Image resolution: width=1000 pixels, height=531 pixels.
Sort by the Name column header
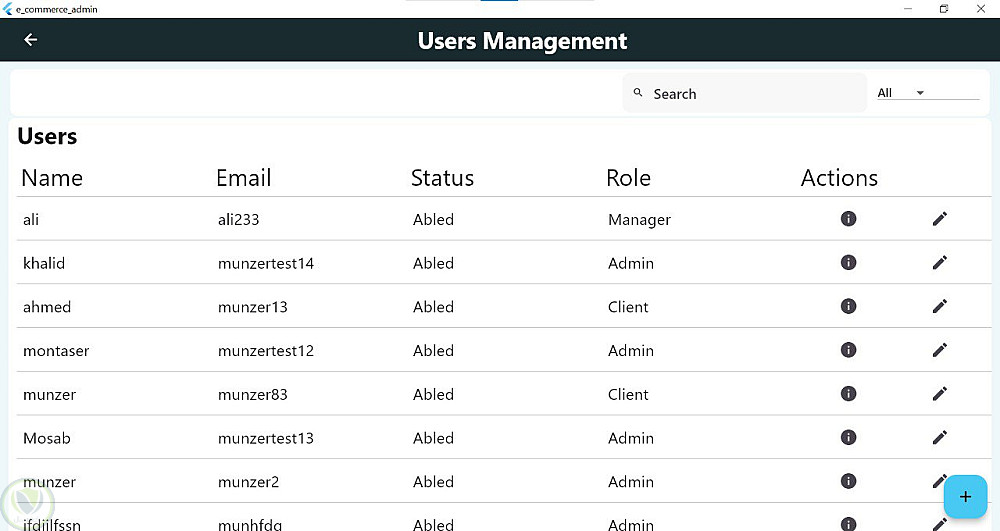click(x=52, y=178)
